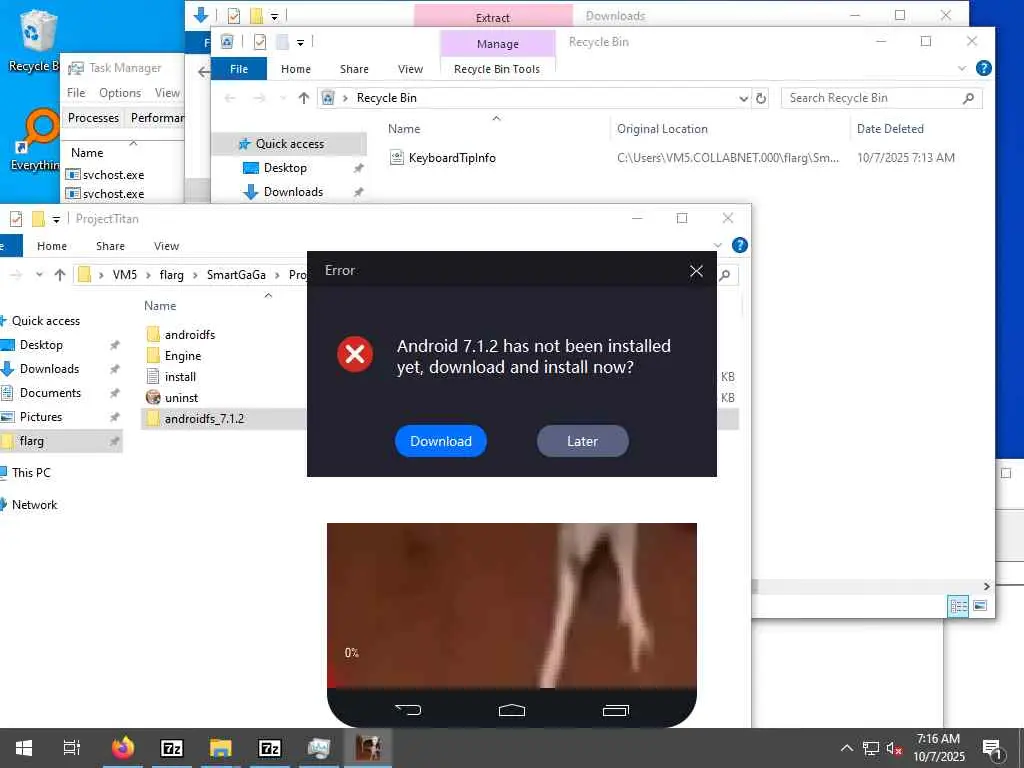Open the File tab in Recycle Bin
Screen dimensions: 1024x768
pos(239,69)
